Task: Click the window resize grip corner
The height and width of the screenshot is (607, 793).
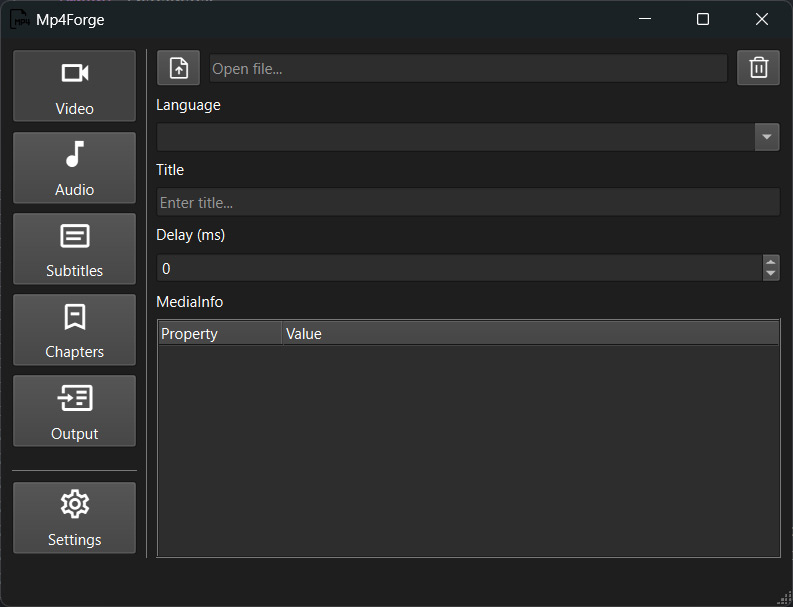Action: 786,599
